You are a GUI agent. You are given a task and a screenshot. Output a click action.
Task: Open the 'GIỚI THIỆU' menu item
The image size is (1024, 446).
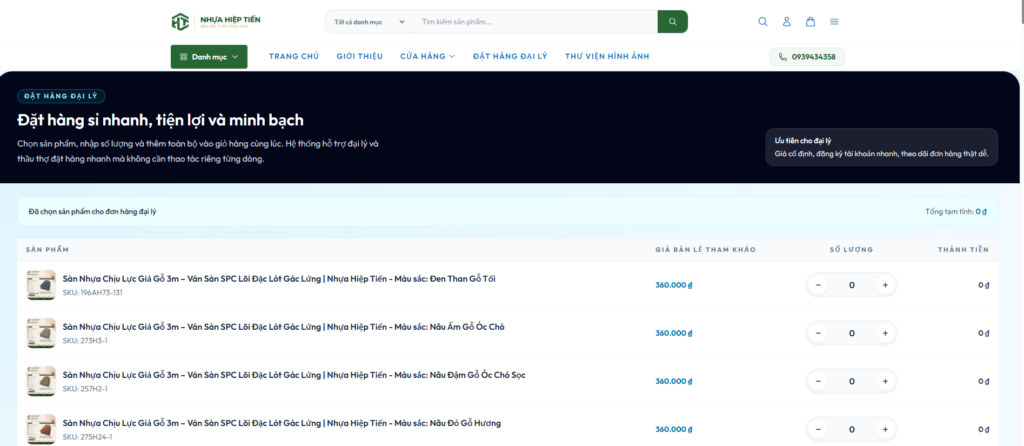point(360,57)
